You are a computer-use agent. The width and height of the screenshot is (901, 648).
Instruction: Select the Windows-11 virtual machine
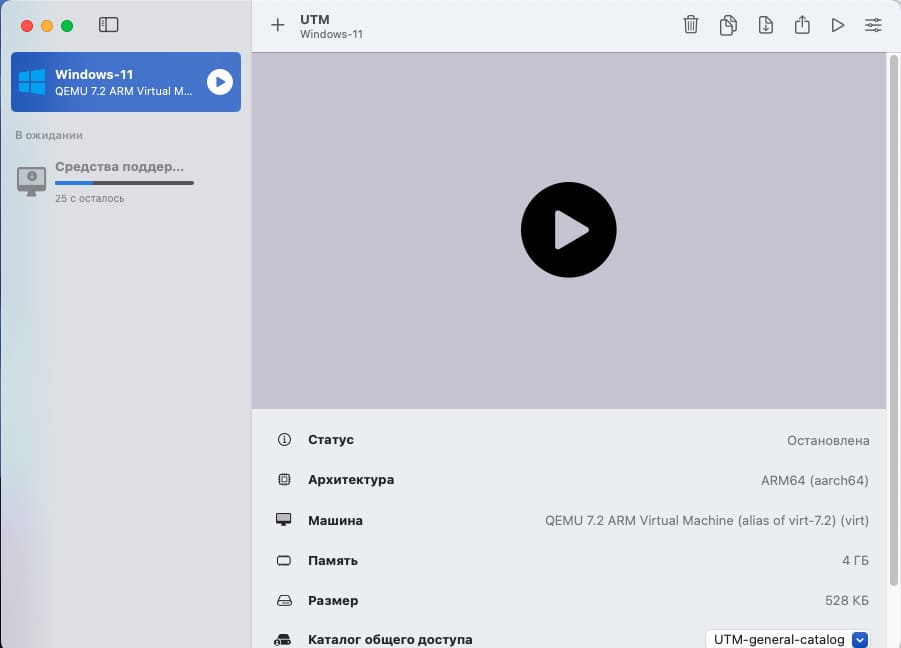point(110,82)
